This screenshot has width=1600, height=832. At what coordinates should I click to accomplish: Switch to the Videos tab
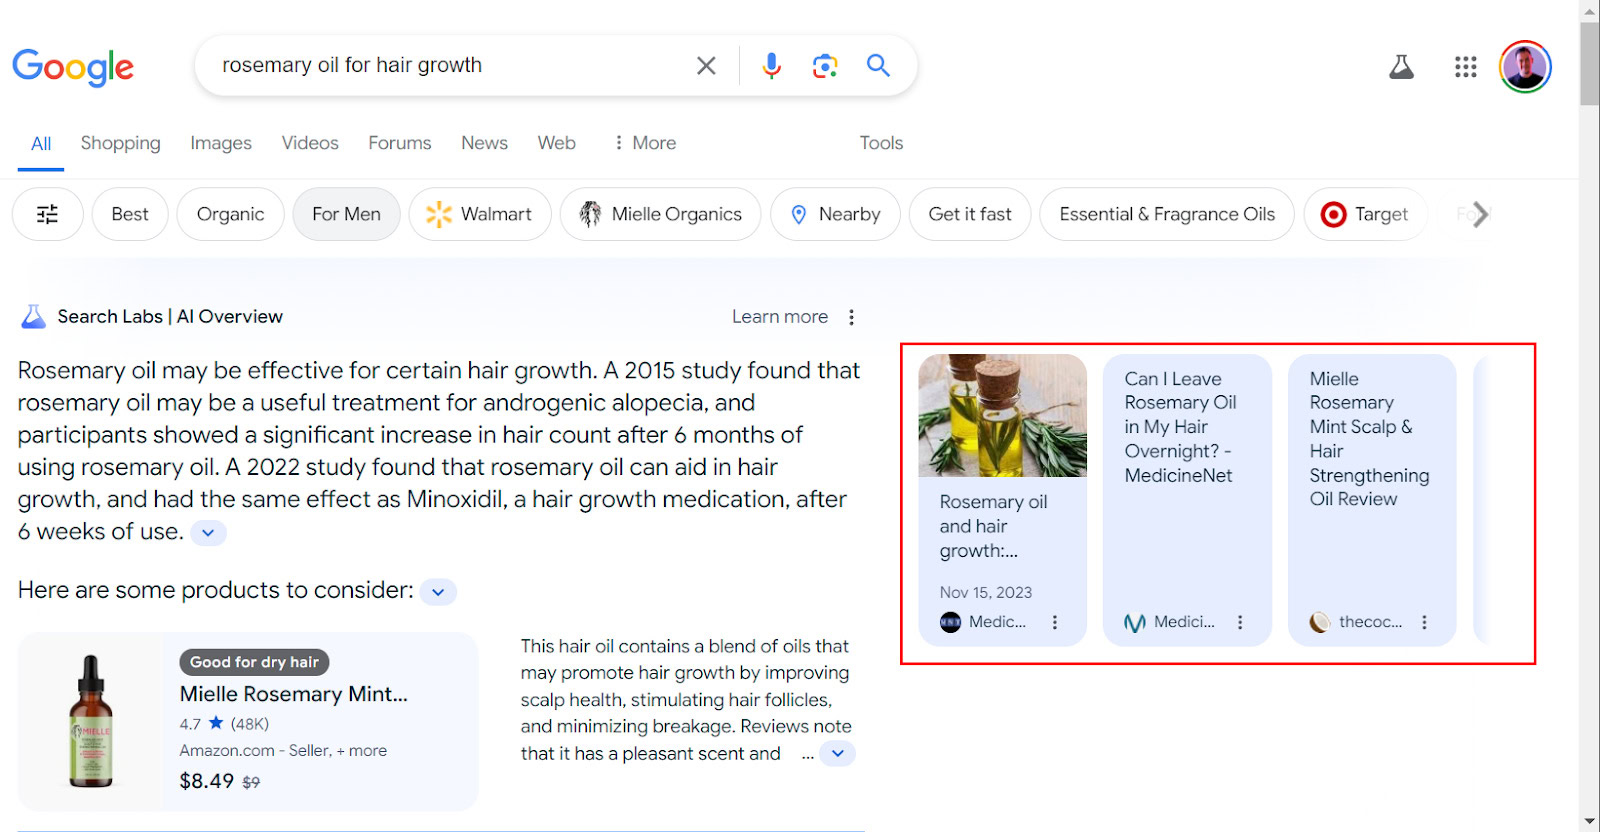pos(310,143)
